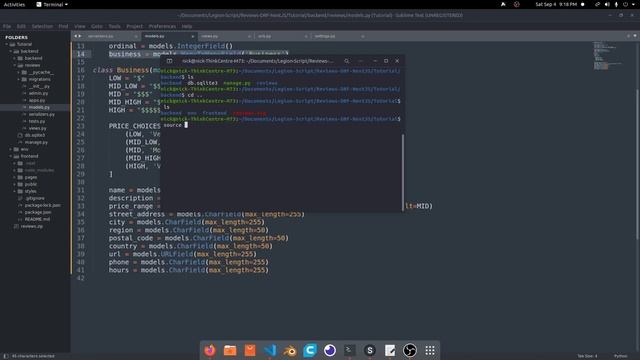Open the terminal hamburger menu
The height and width of the screenshot is (360, 640).
pos(360,61)
